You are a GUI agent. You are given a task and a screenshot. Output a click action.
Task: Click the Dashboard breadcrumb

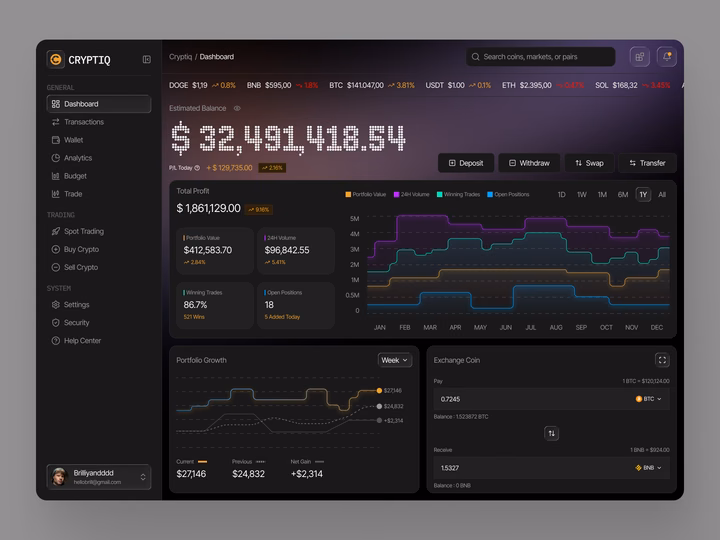tap(217, 56)
